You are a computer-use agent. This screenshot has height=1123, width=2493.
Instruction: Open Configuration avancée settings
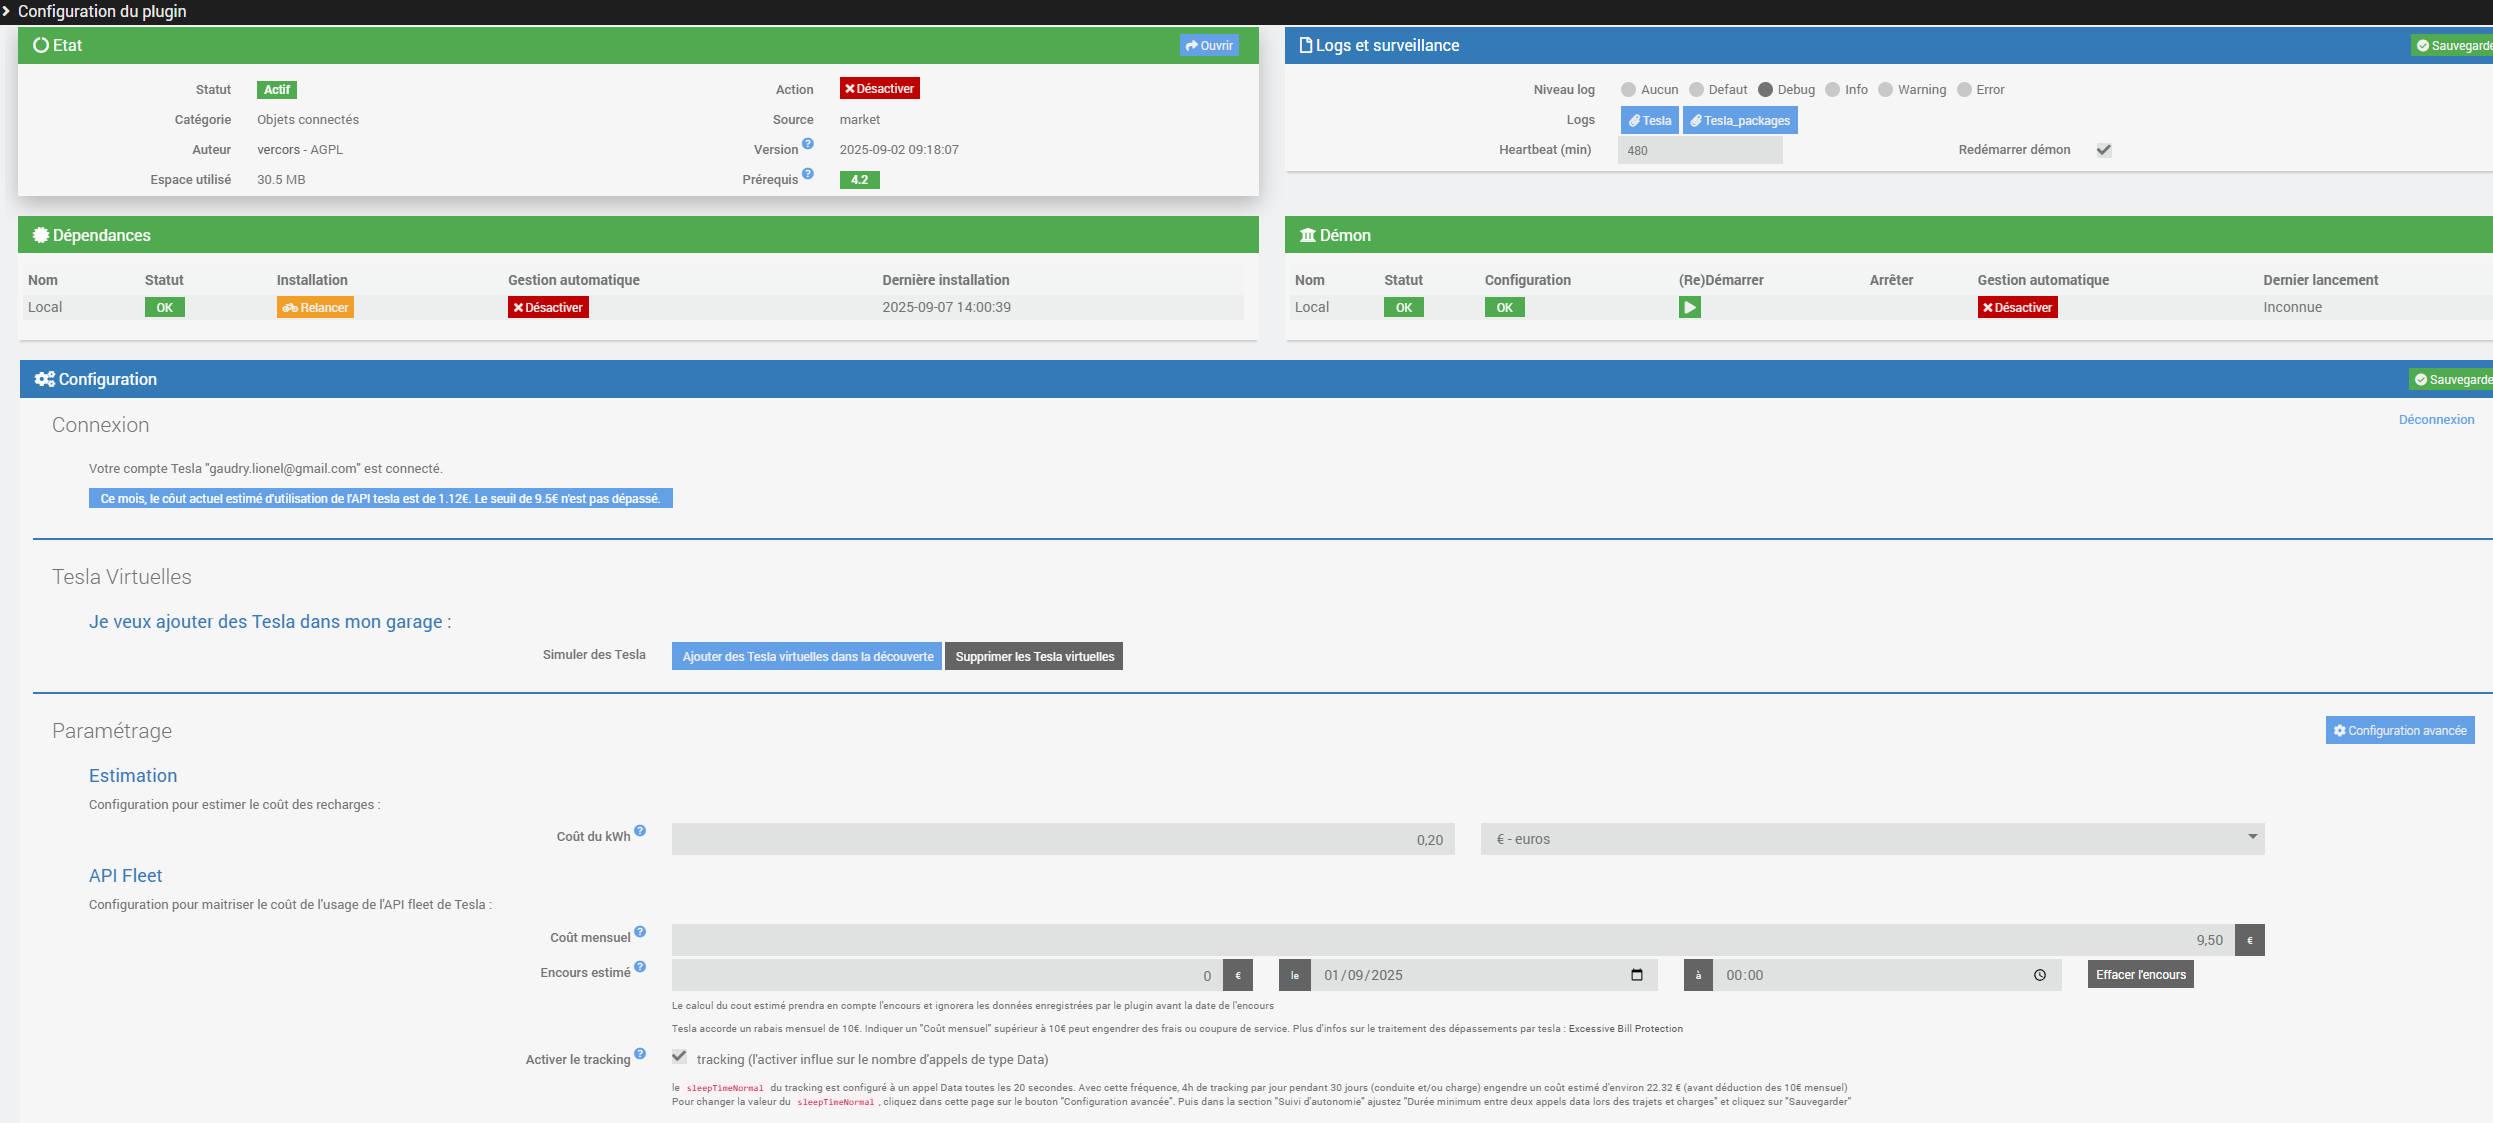tap(2399, 731)
